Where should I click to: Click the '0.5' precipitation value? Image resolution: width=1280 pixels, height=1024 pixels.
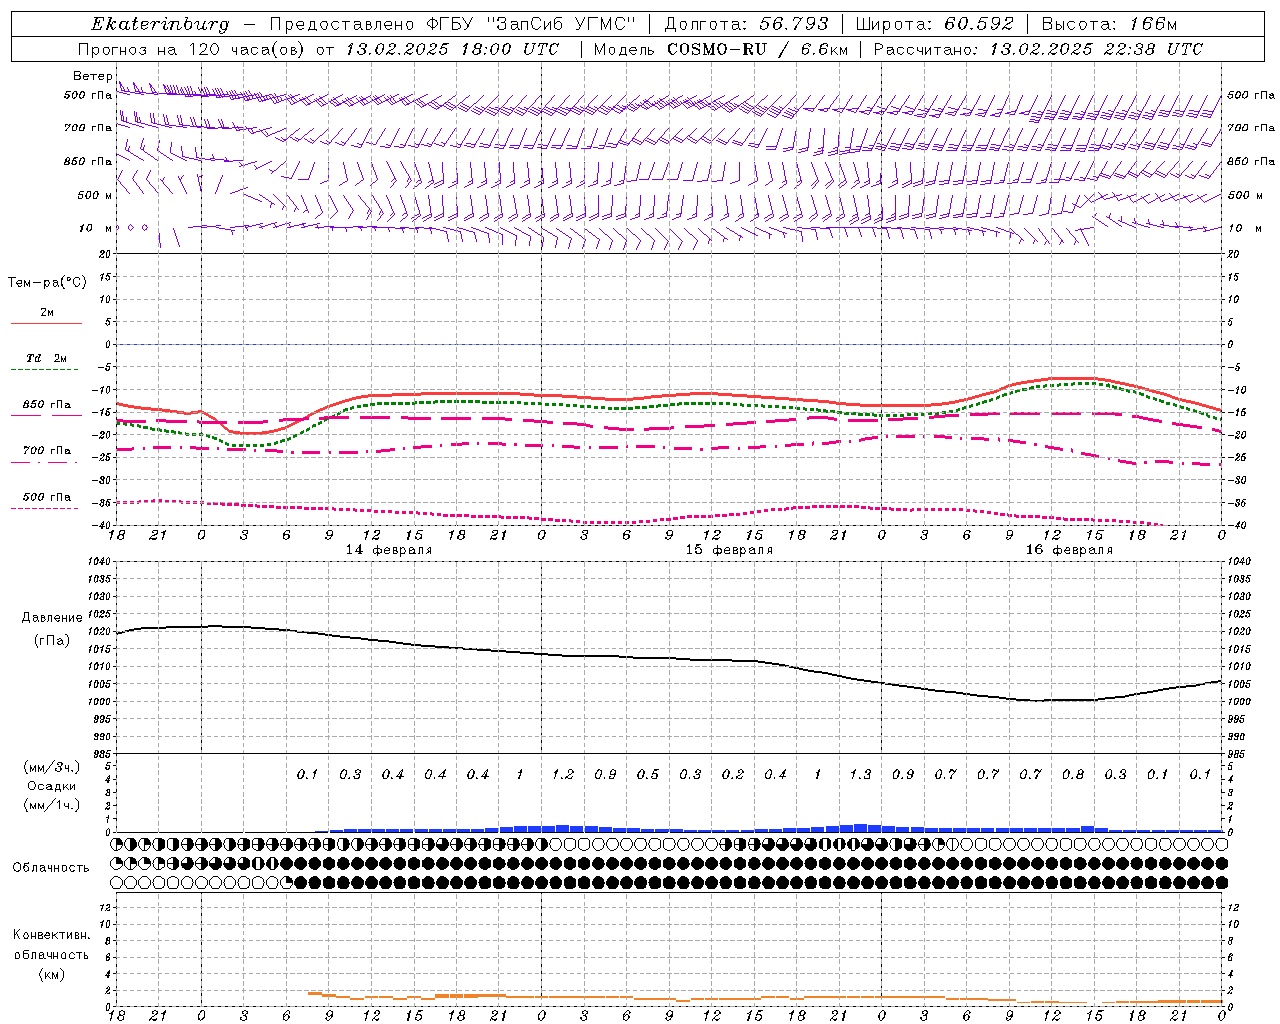coord(648,774)
